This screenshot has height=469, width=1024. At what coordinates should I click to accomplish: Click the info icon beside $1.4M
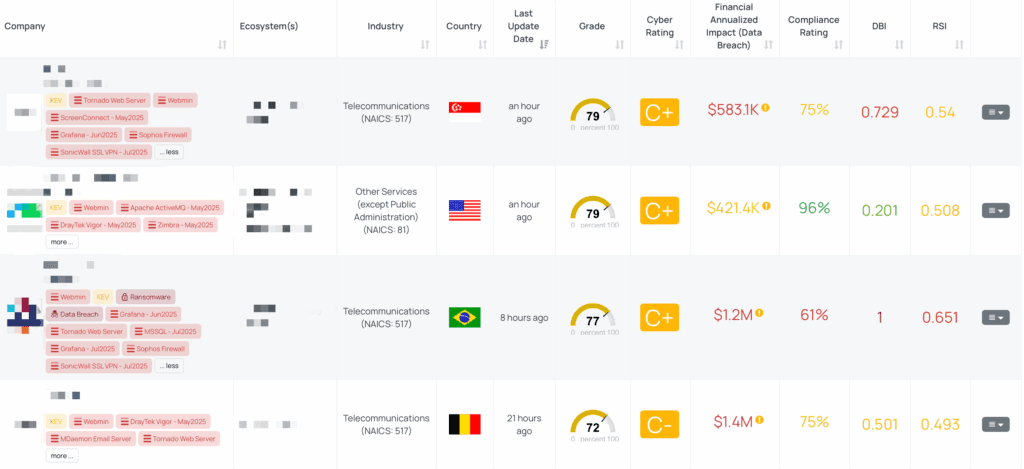pyautogui.click(x=760, y=420)
